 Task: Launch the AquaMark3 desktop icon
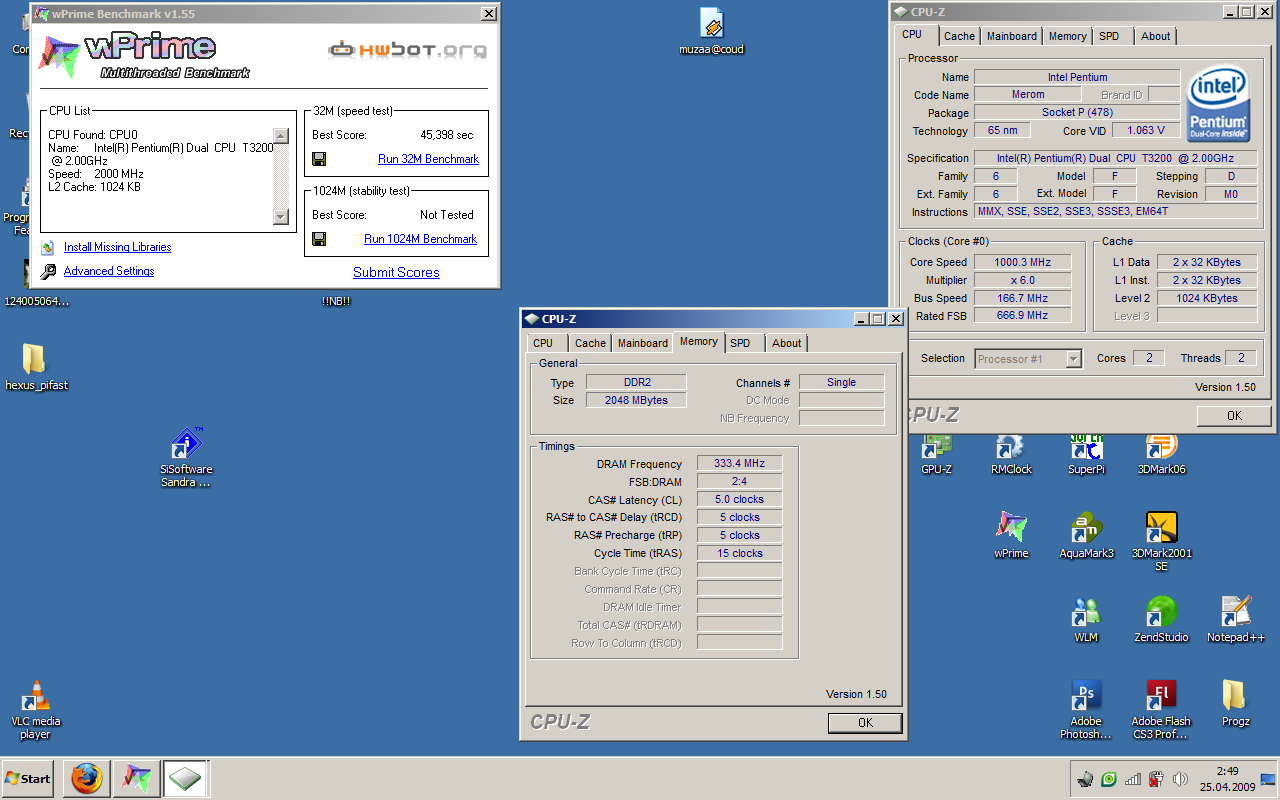(x=1086, y=535)
